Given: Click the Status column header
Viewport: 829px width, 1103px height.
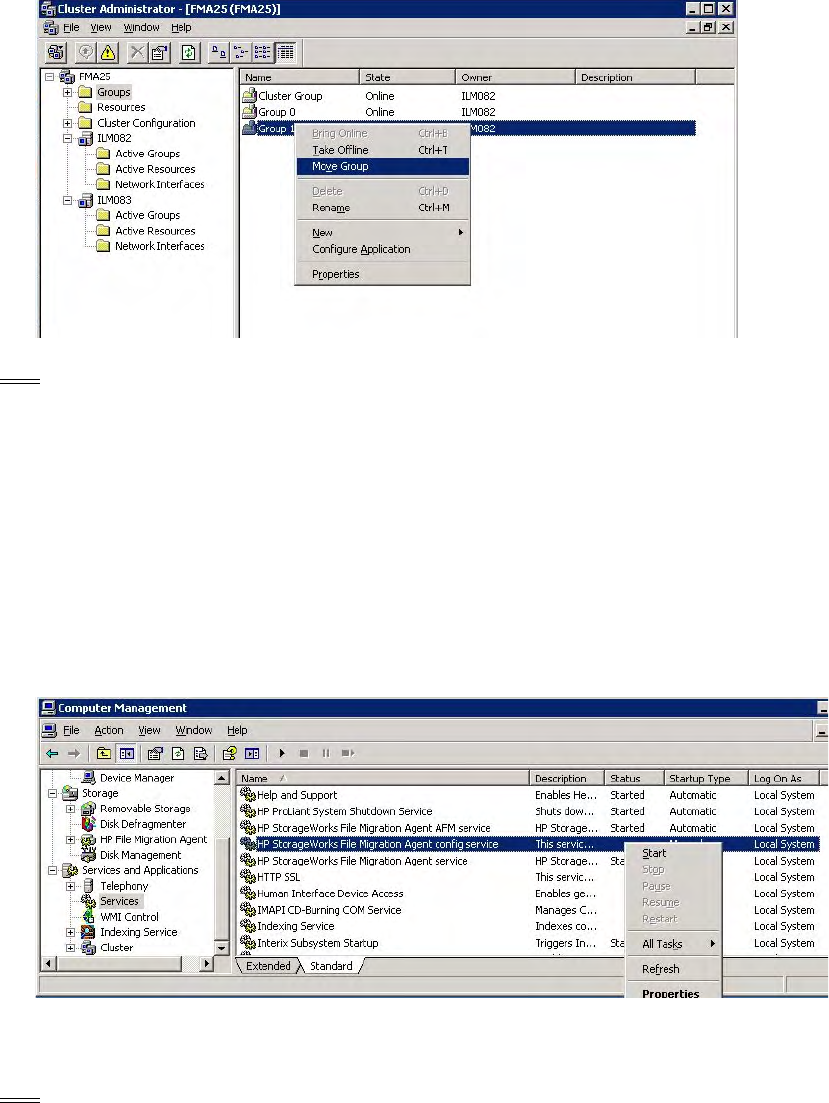Looking at the screenshot, I should coord(634,778).
